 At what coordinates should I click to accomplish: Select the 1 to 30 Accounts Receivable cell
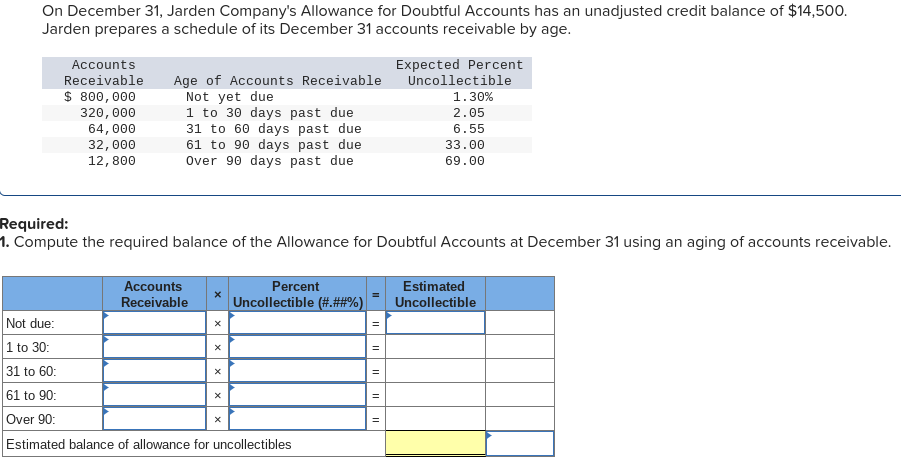[x=155, y=347]
